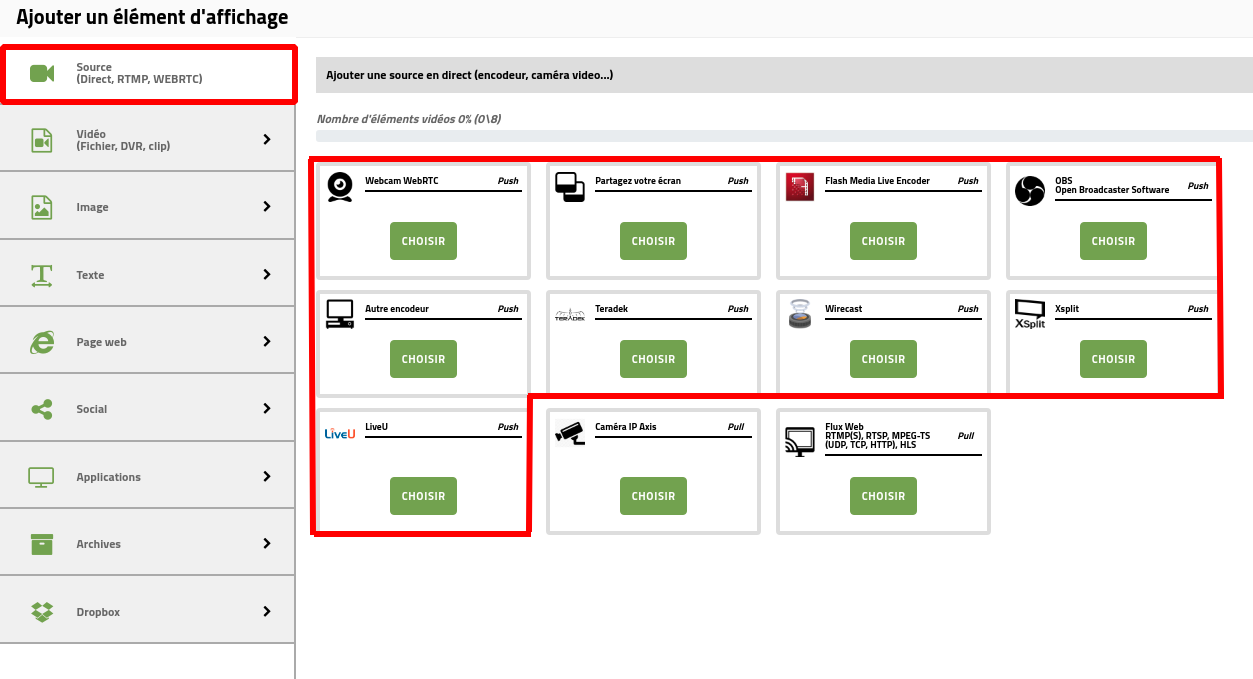Screen dimensions: 1253x679
Task: Click the 'Teradek' card title text
Action: (612, 309)
